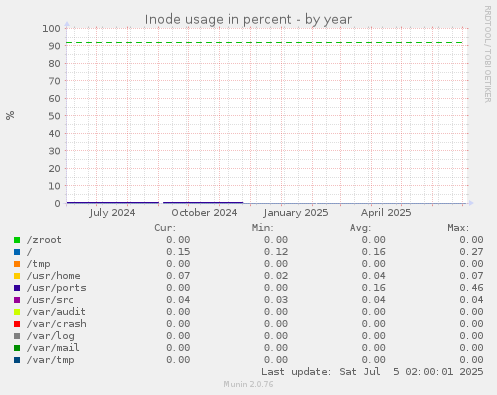Image resolution: width=497 pixels, height=395 pixels.
Task: Select the /usr/home legend label
Action: click(x=53, y=276)
